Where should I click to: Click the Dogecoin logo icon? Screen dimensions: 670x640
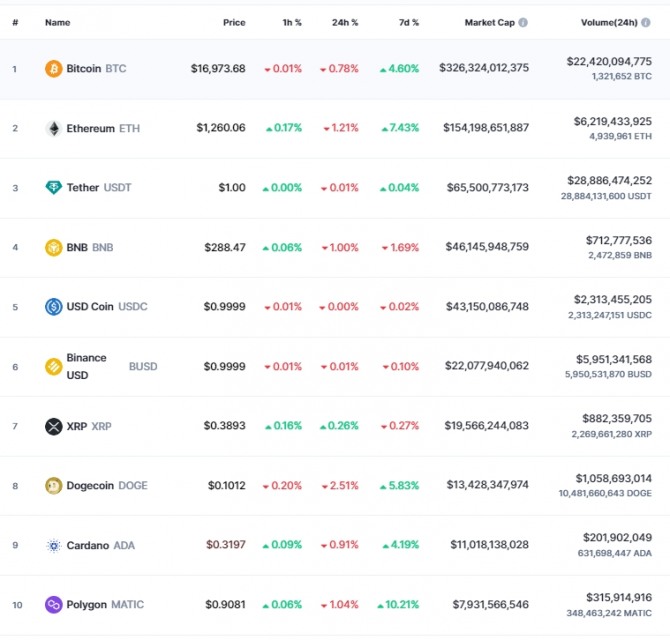(53, 486)
